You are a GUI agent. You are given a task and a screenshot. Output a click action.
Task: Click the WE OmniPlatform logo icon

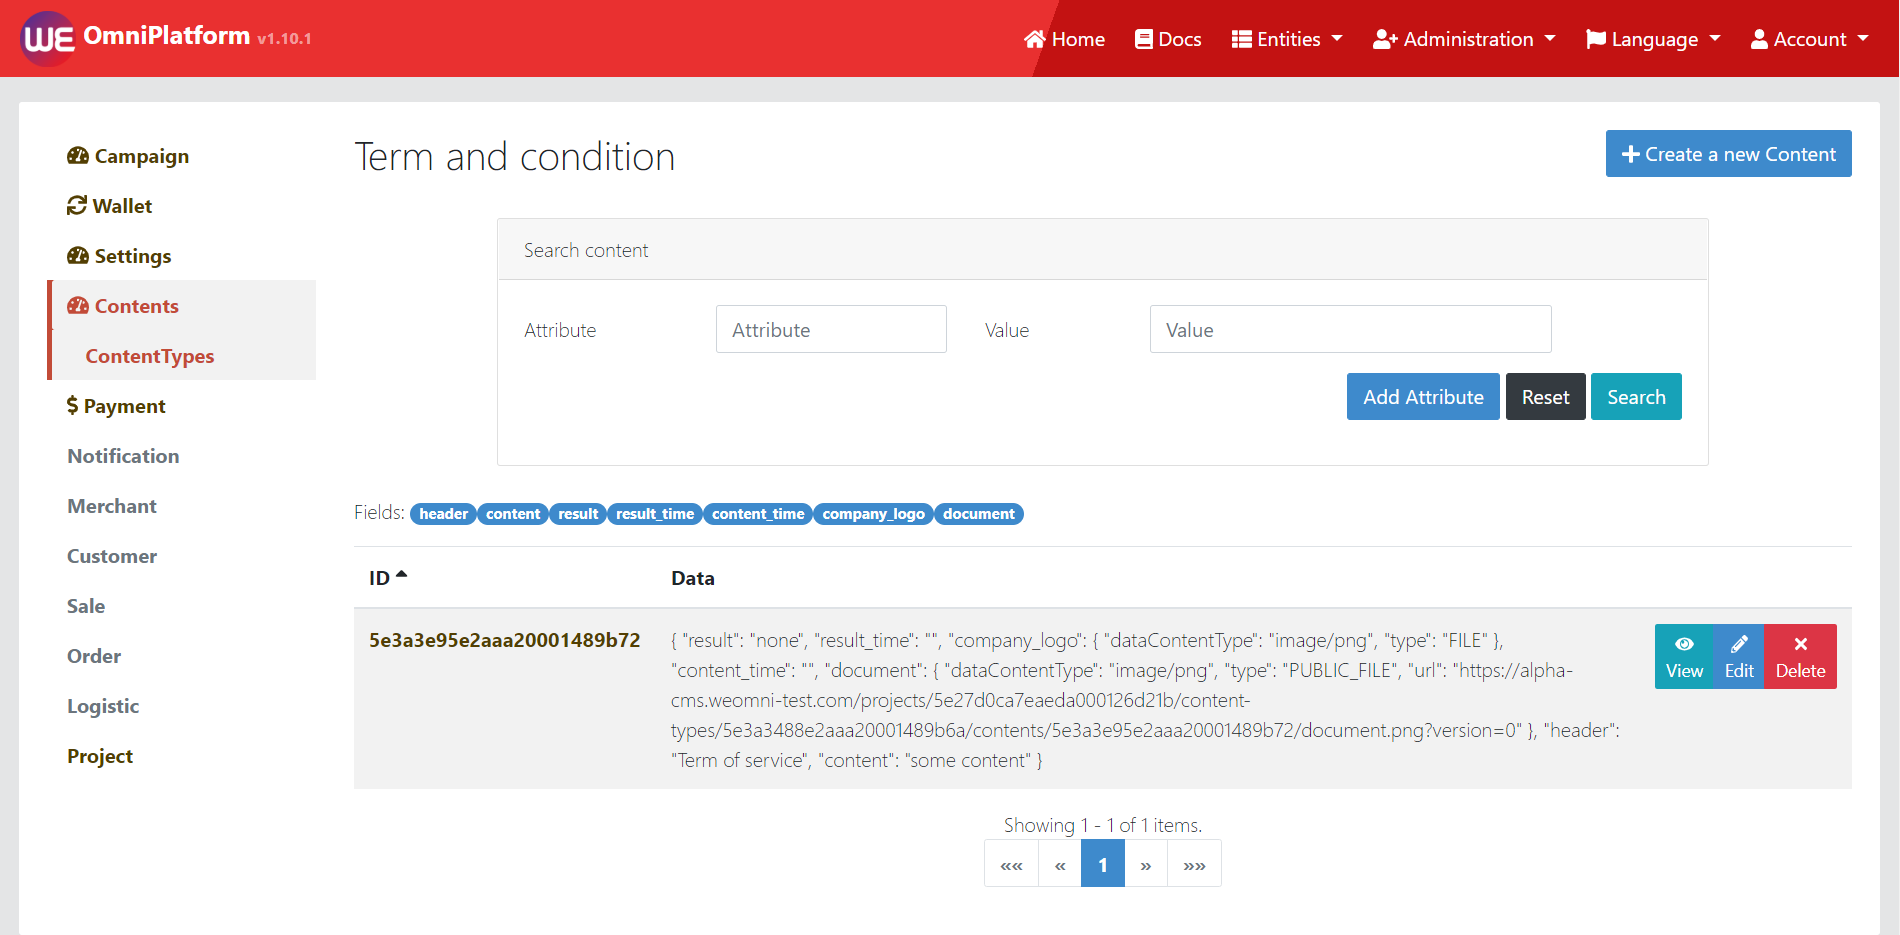pyautogui.click(x=48, y=39)
